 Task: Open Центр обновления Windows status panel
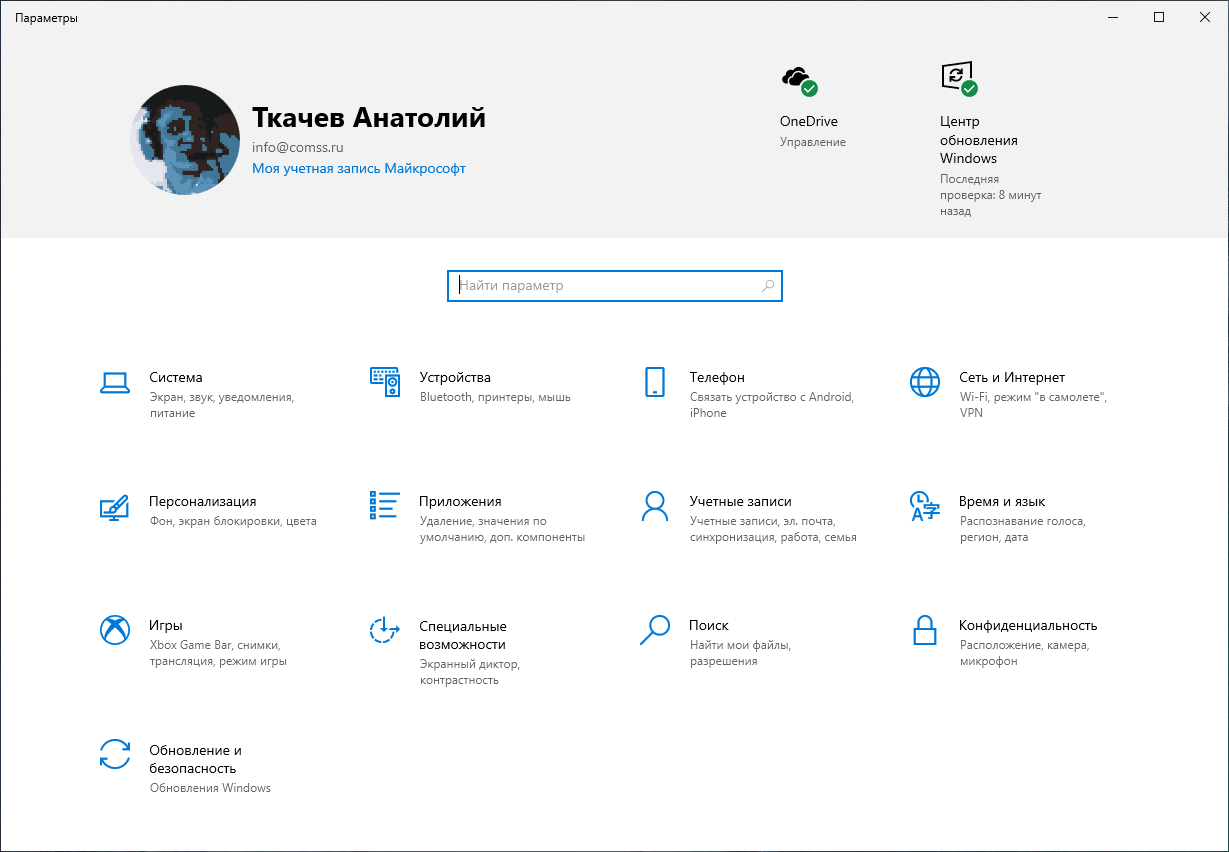(x=955, y=78)
